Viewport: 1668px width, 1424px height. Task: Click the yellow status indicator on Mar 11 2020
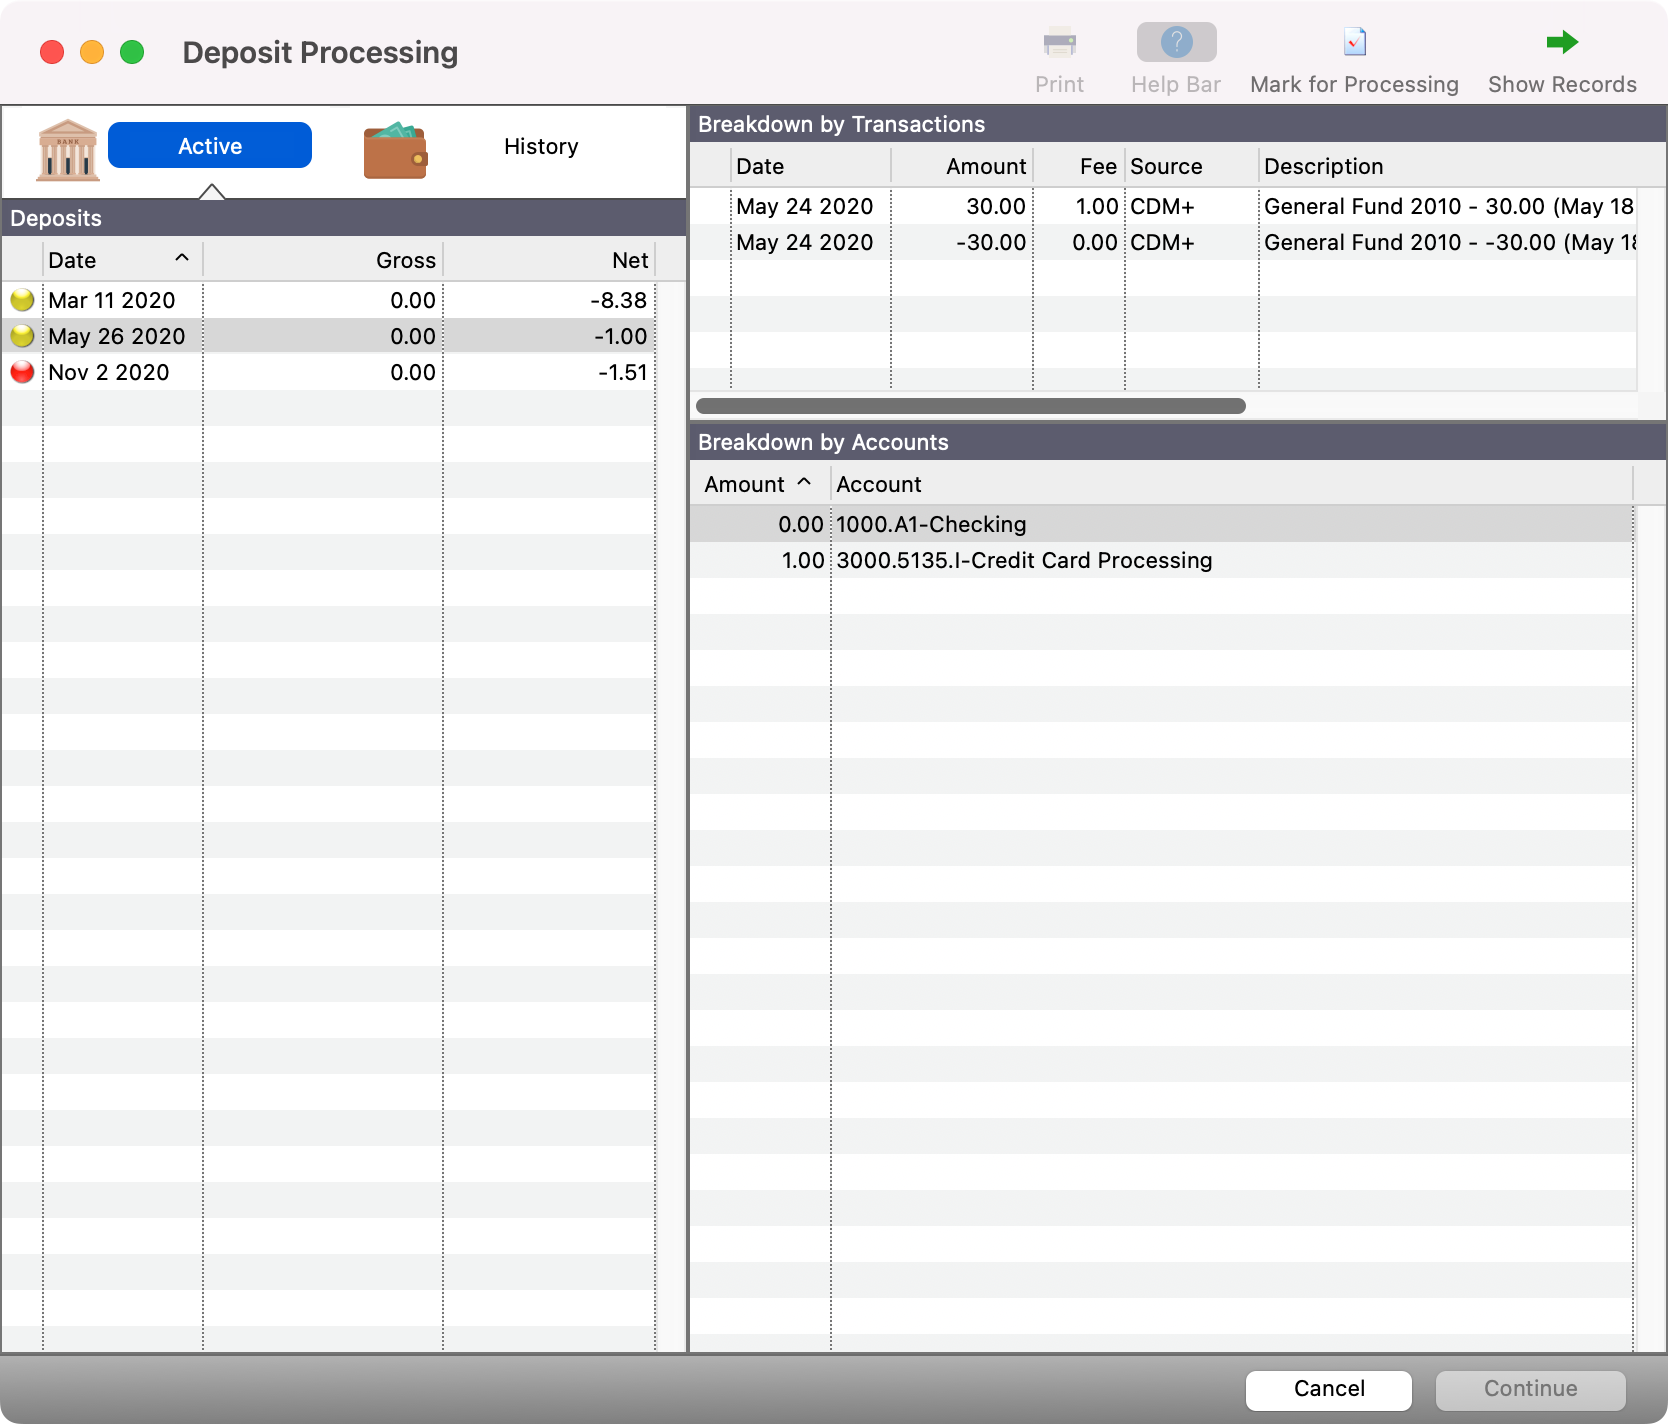point(22,299)
